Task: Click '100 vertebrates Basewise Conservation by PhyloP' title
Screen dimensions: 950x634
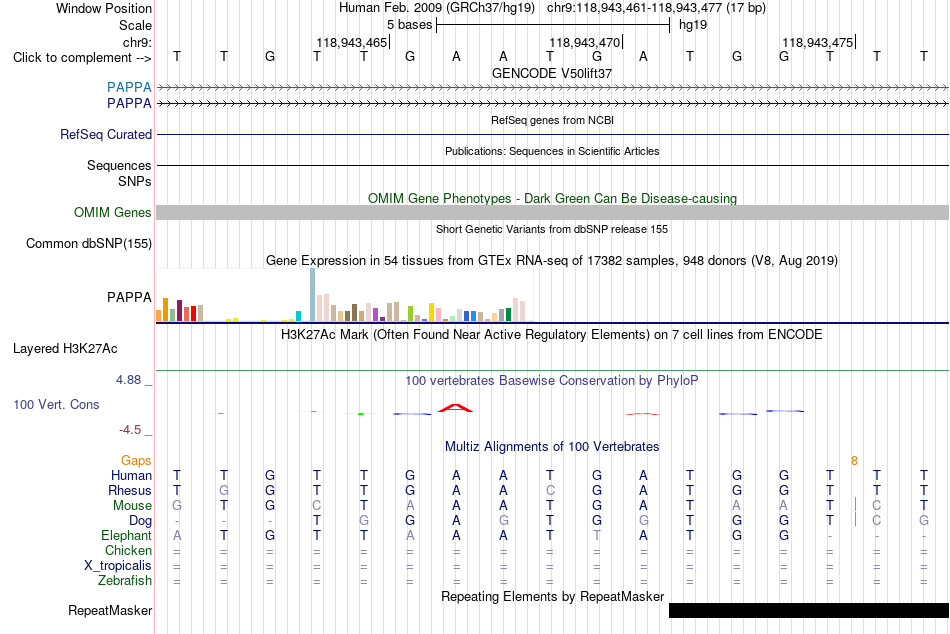Action: [x=552, y=381]
